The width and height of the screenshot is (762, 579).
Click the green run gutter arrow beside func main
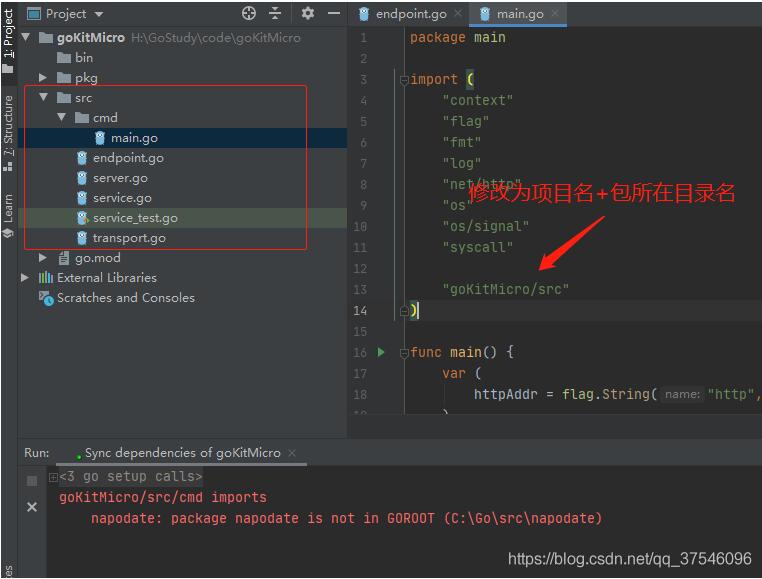(381, 352)
